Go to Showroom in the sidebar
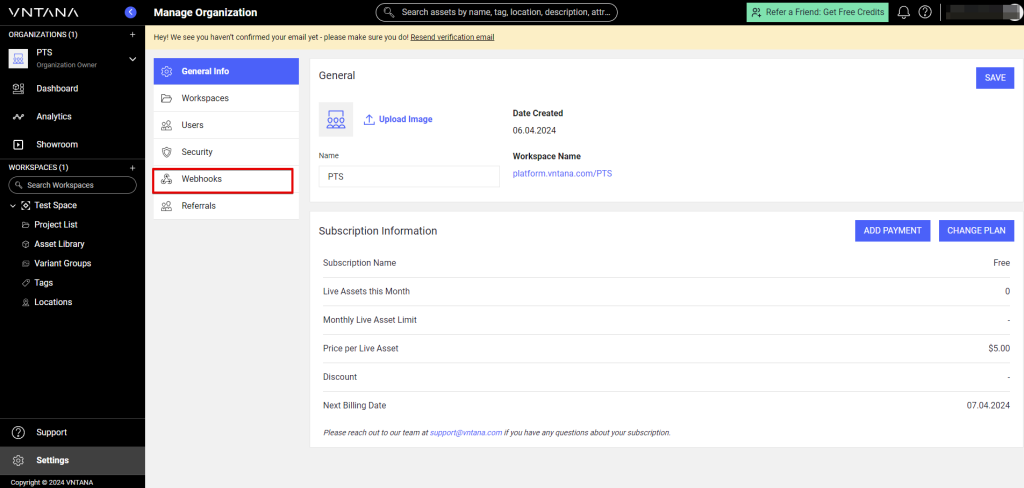 click(56, 144)
